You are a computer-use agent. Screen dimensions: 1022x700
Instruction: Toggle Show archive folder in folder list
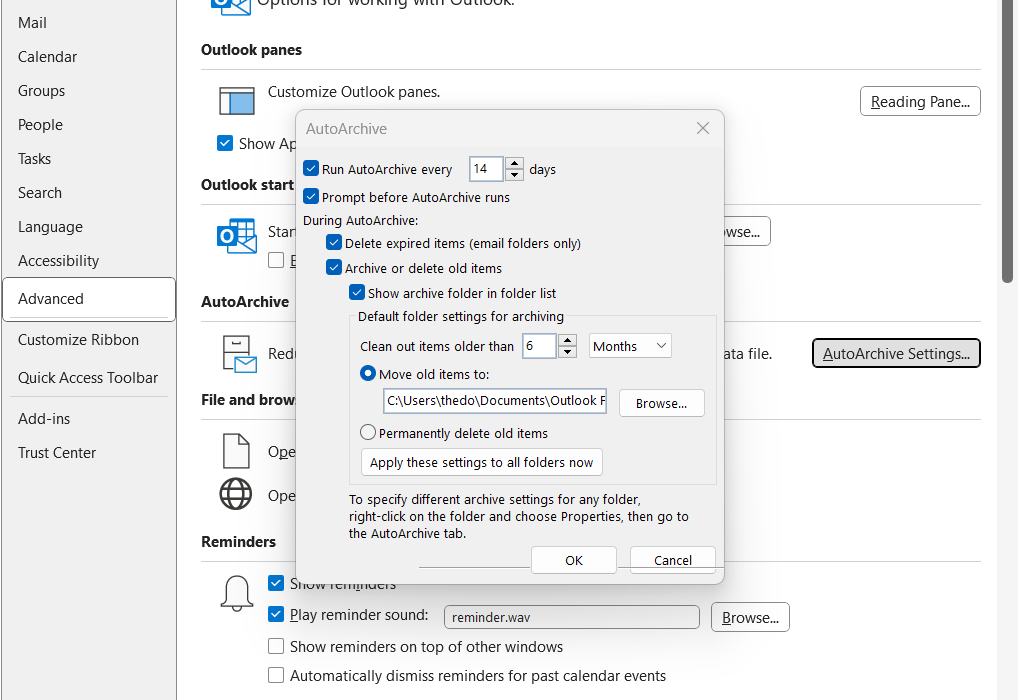tap(357, 293)
